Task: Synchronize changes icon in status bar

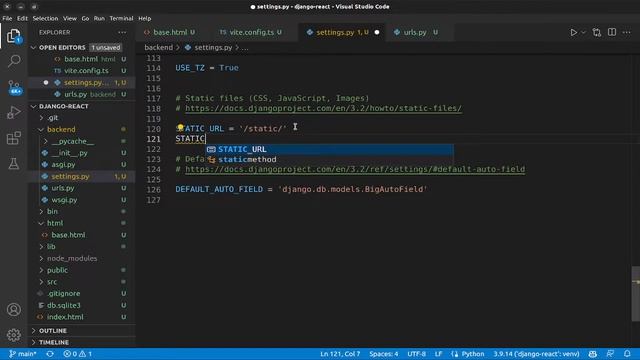Action: tap(50, 354)
